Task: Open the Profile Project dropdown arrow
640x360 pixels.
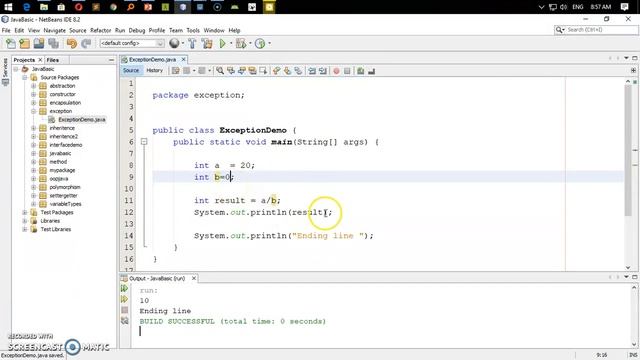Action: [269, 43]
